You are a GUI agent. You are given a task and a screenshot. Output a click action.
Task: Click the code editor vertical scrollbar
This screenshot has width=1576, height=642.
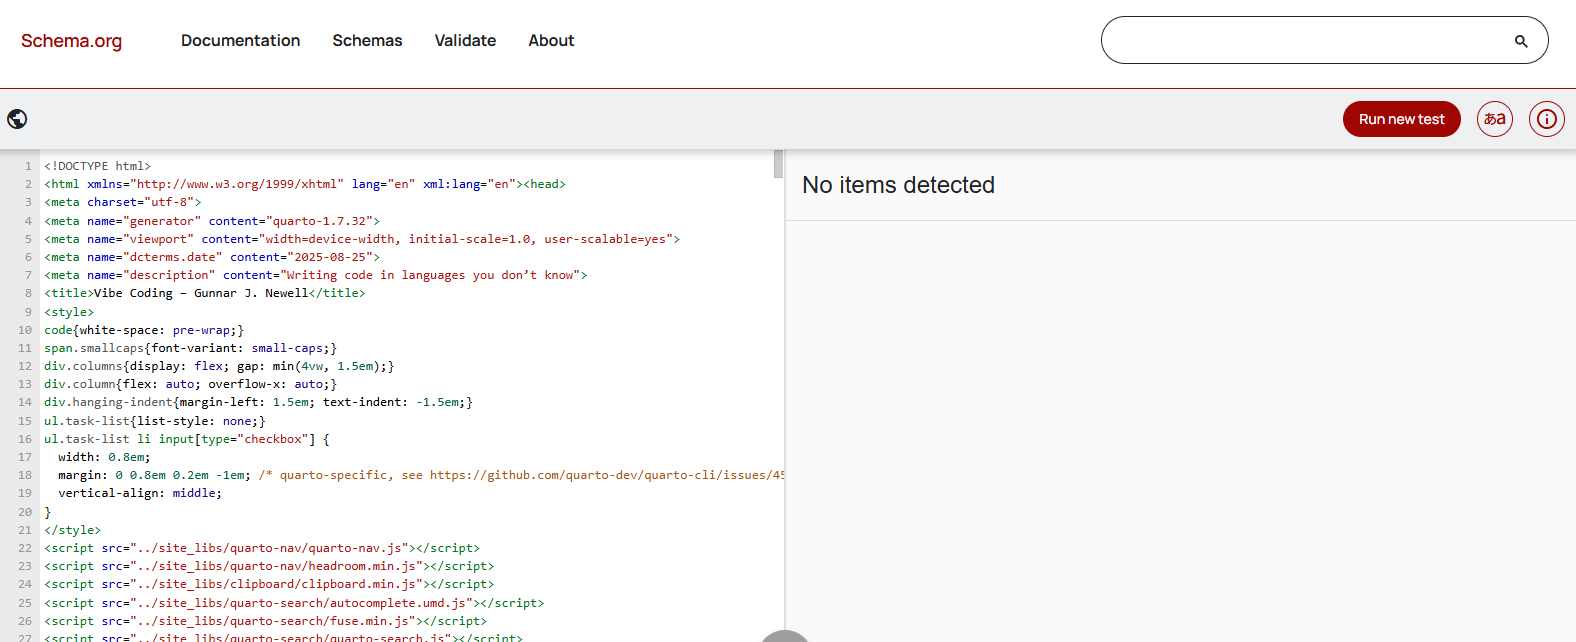(778, 164)
